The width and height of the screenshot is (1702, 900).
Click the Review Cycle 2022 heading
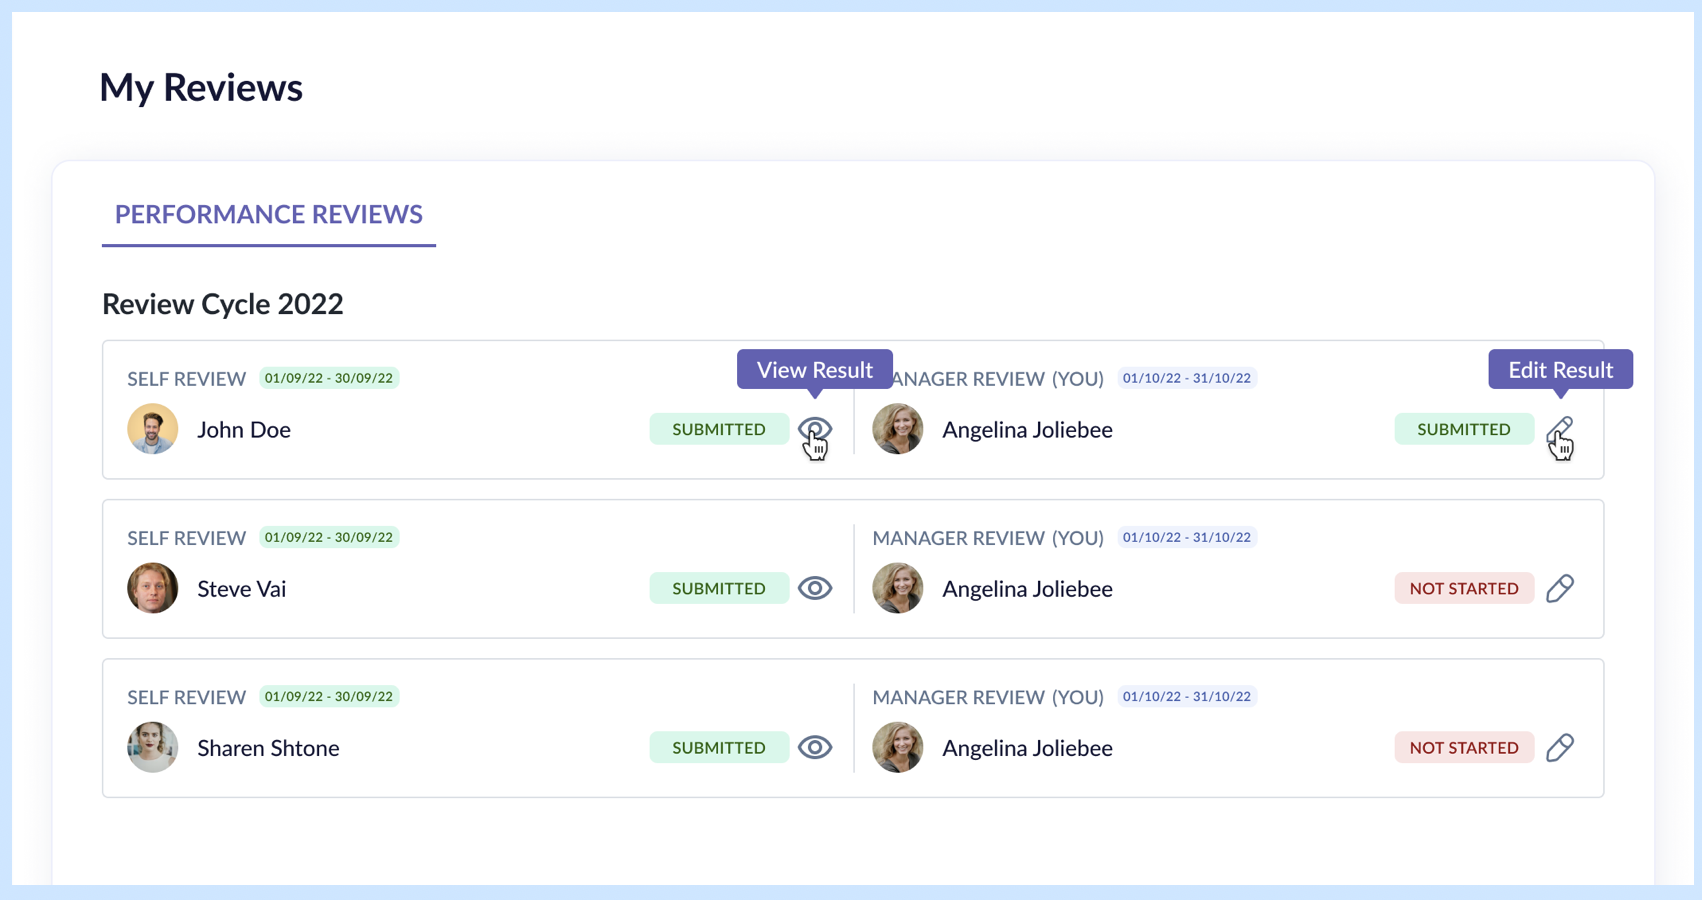(223, 304)
